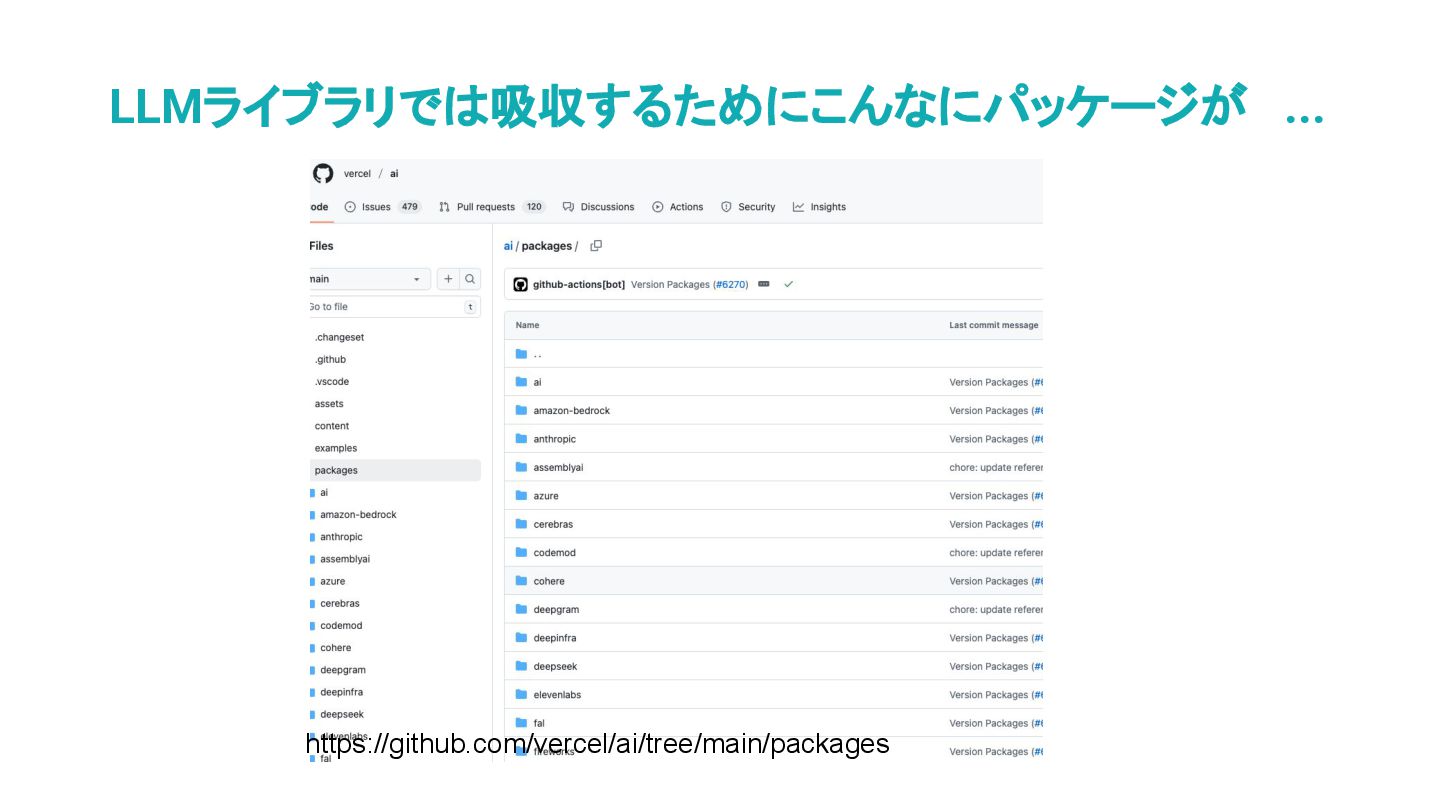Expand commit message ellipsis button
This screenshot has height=810, width=1440.
764,285
